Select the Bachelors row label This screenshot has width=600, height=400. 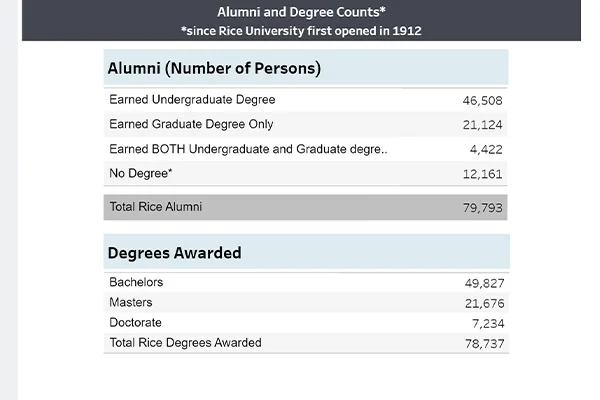(136, 283)
